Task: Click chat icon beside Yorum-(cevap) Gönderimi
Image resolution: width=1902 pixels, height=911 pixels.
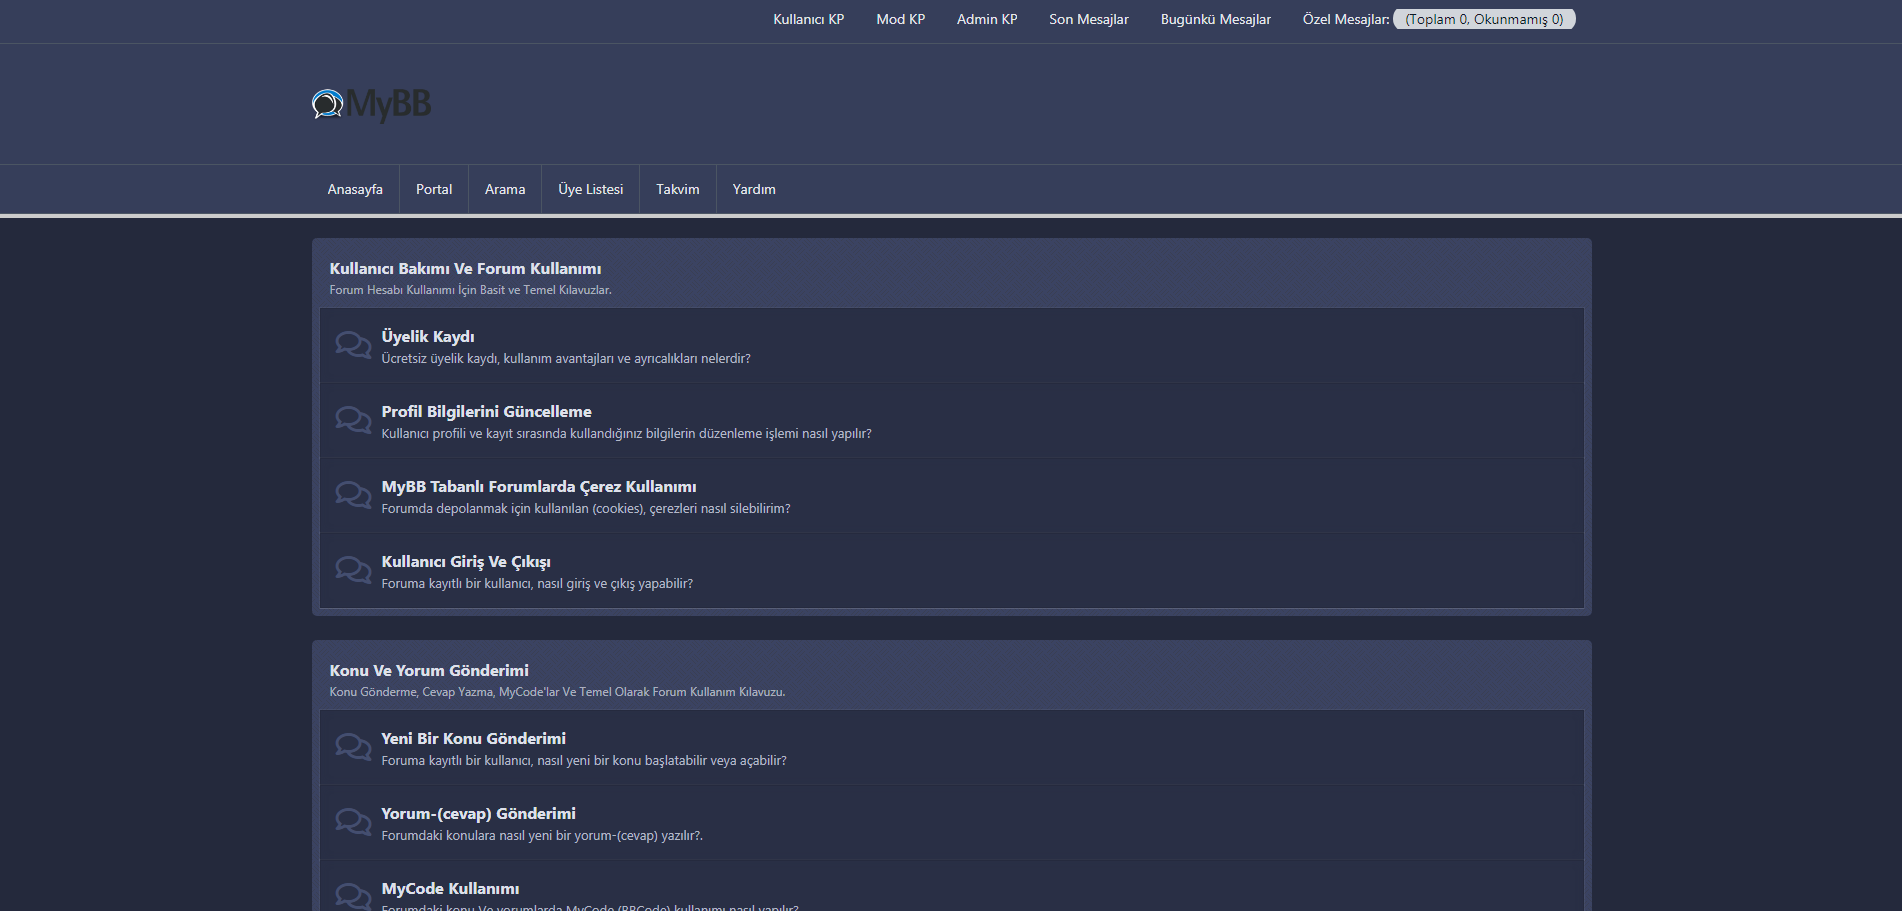Action: click(x=353, y=822)
